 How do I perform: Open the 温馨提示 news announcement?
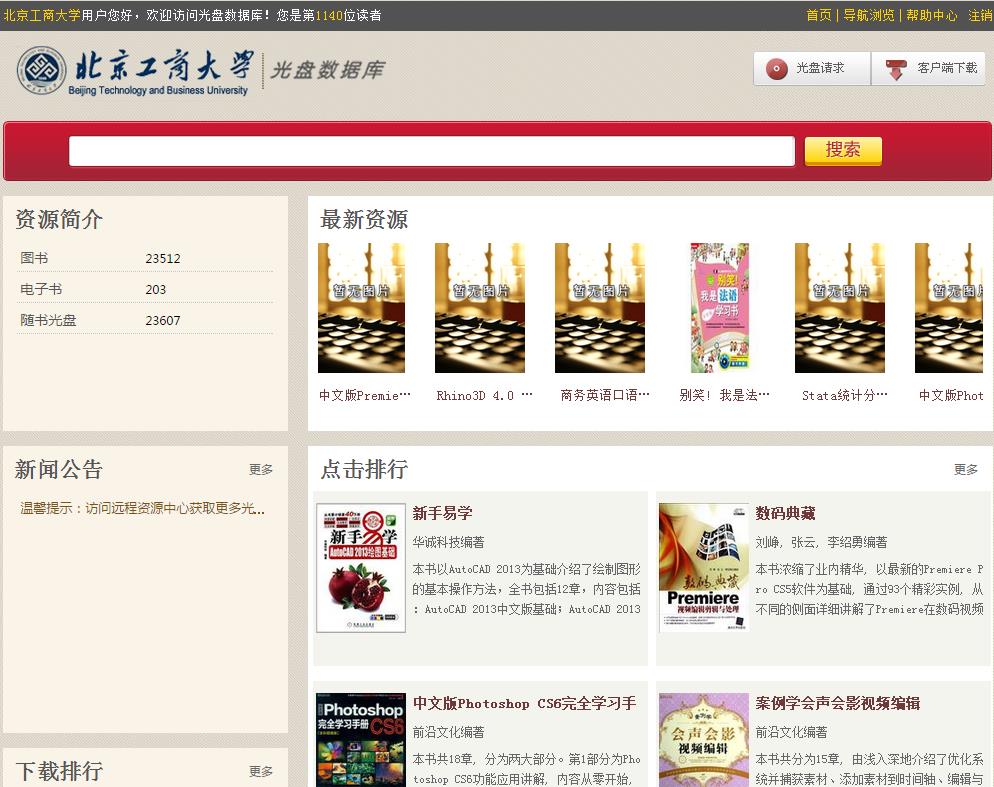pos(143,508)
